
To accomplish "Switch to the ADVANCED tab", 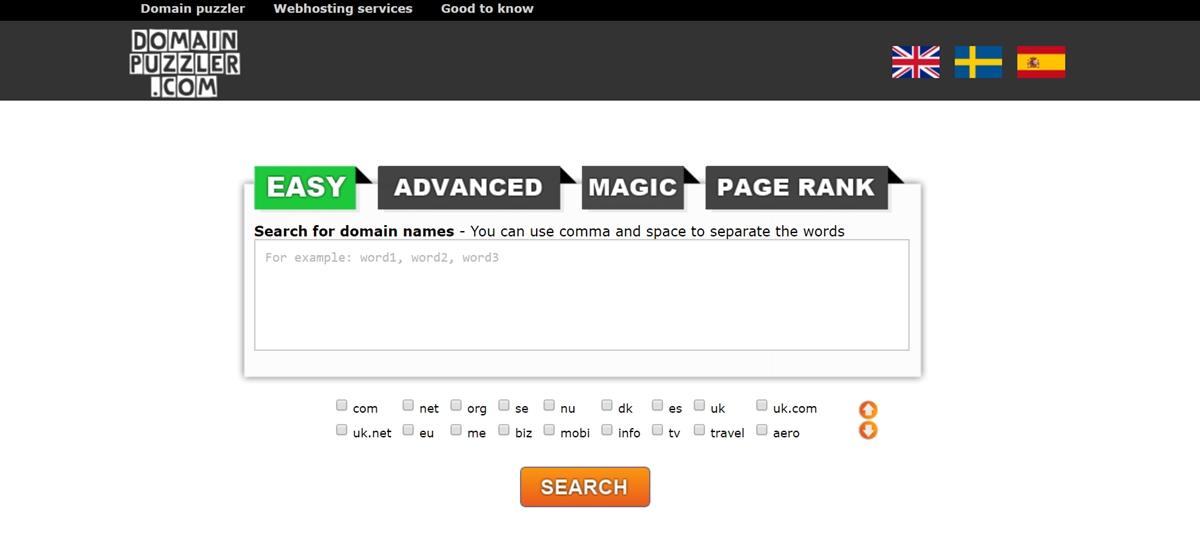I will tap(468, 188).
